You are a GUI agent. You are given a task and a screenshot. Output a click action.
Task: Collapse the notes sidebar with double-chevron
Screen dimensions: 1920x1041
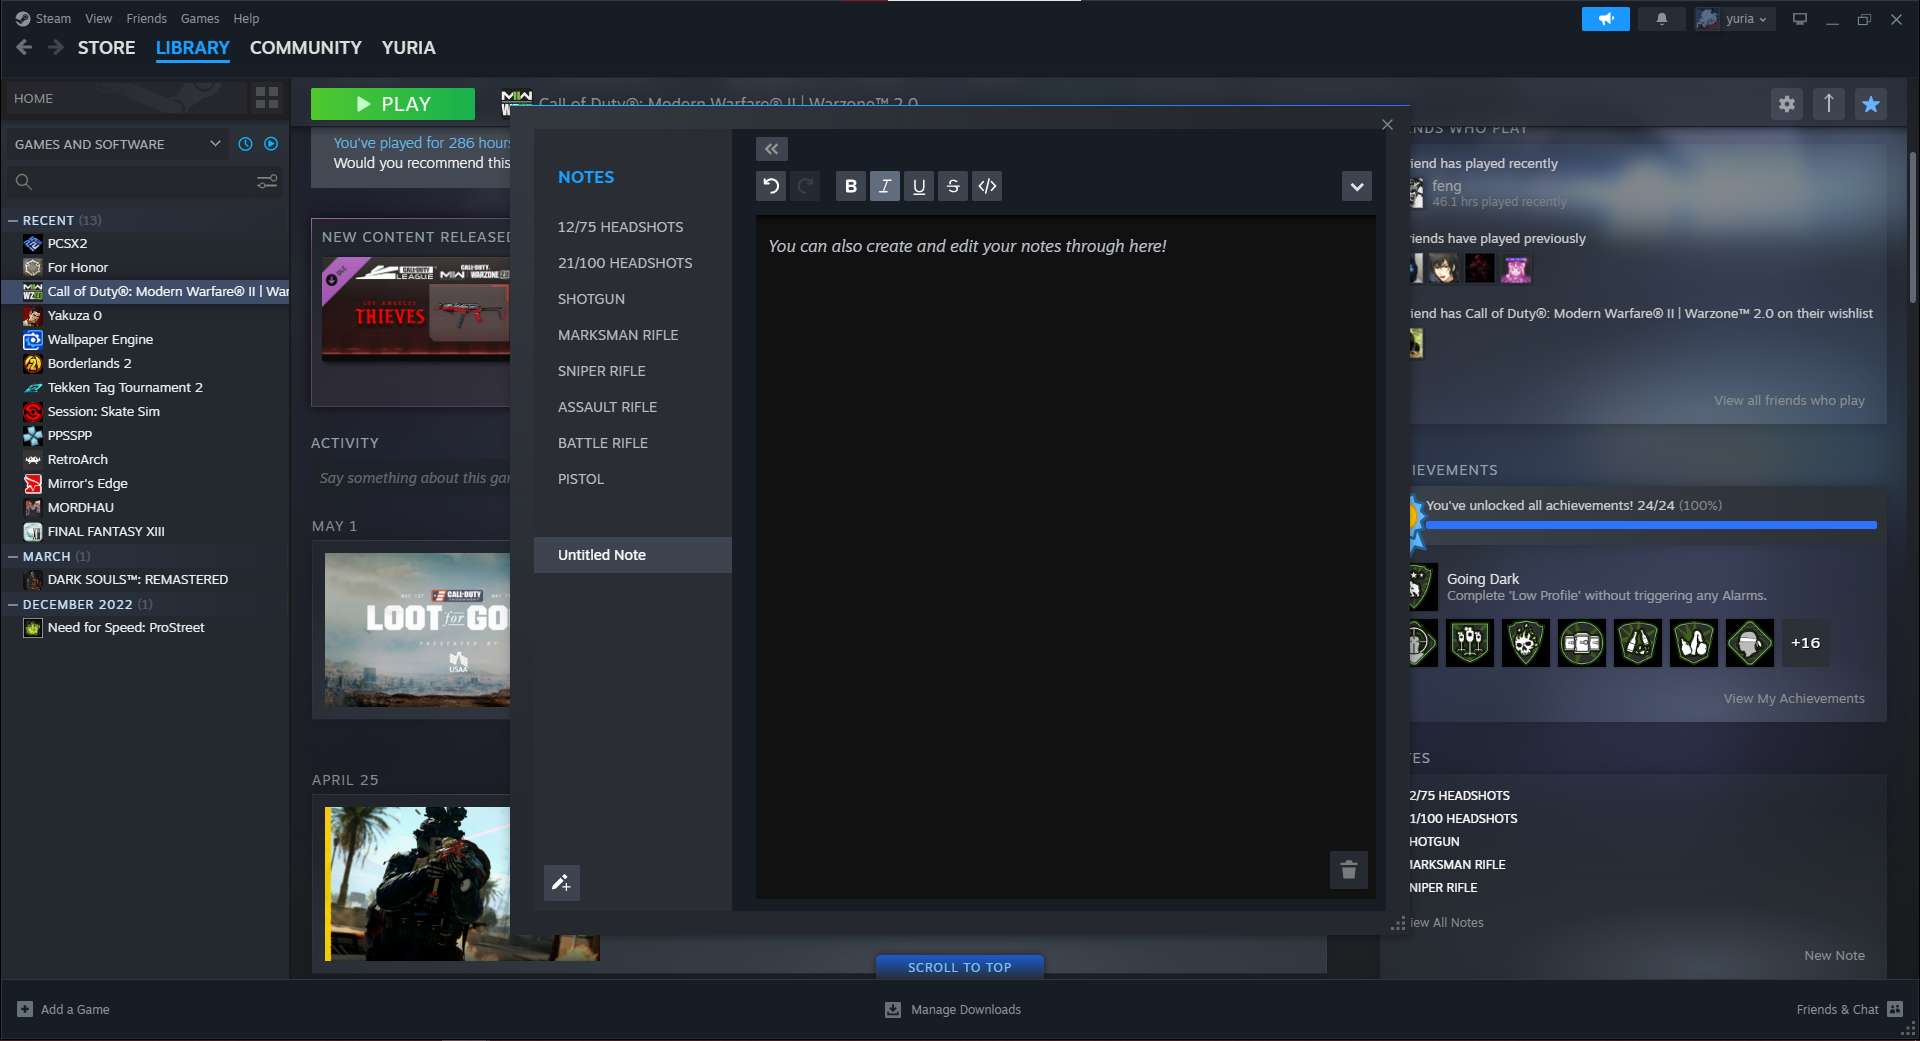[x=772, y=149]
